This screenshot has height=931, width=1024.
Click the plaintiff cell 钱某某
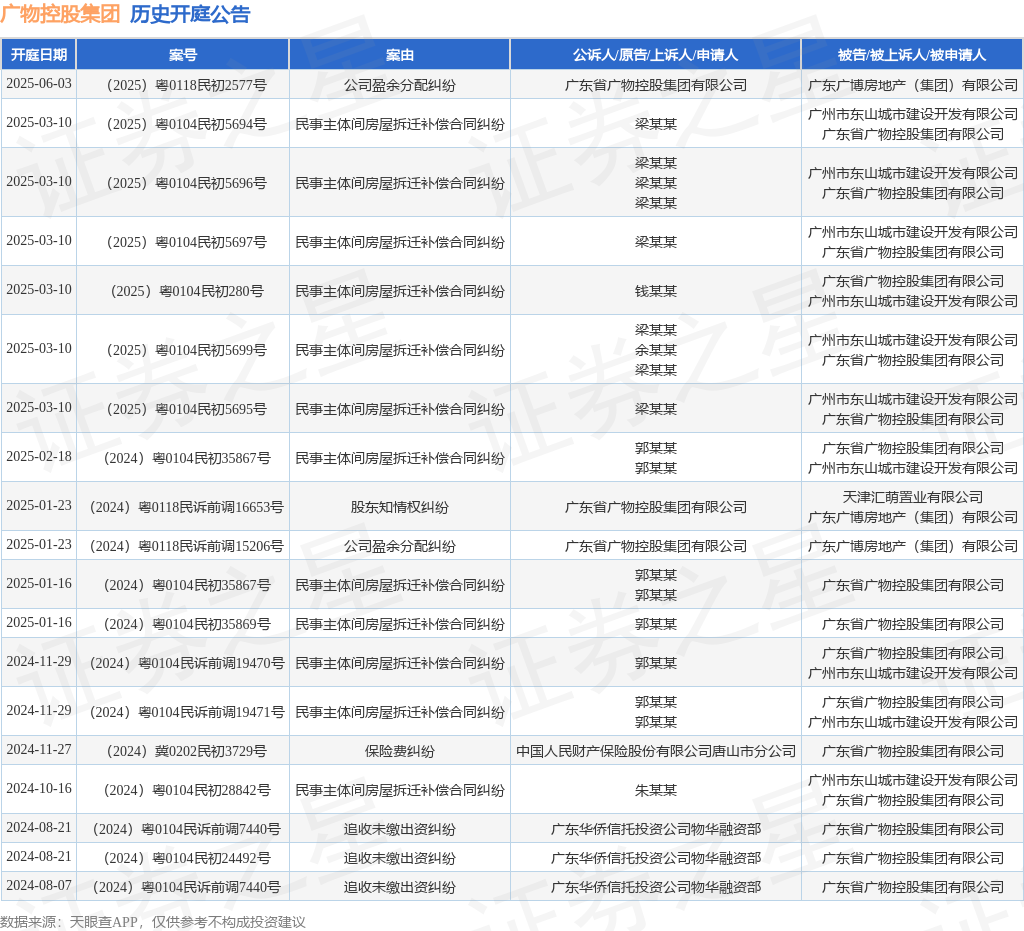(x=656, y=291)
